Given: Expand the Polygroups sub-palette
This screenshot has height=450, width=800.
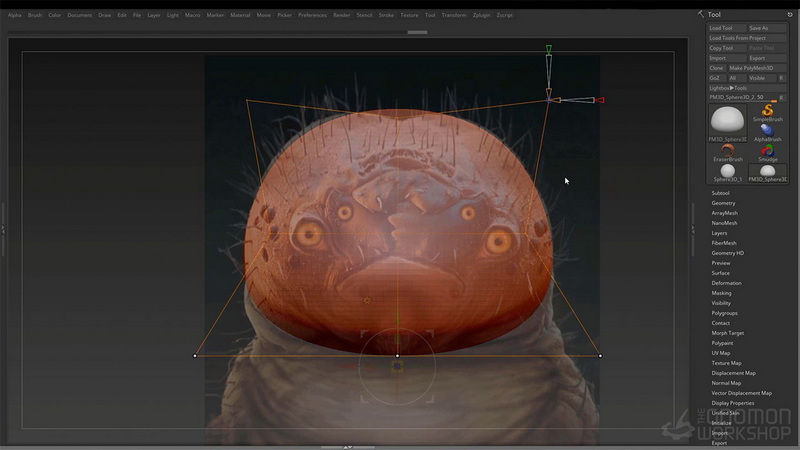Looking at the screenshot, I should coord(724,313).
